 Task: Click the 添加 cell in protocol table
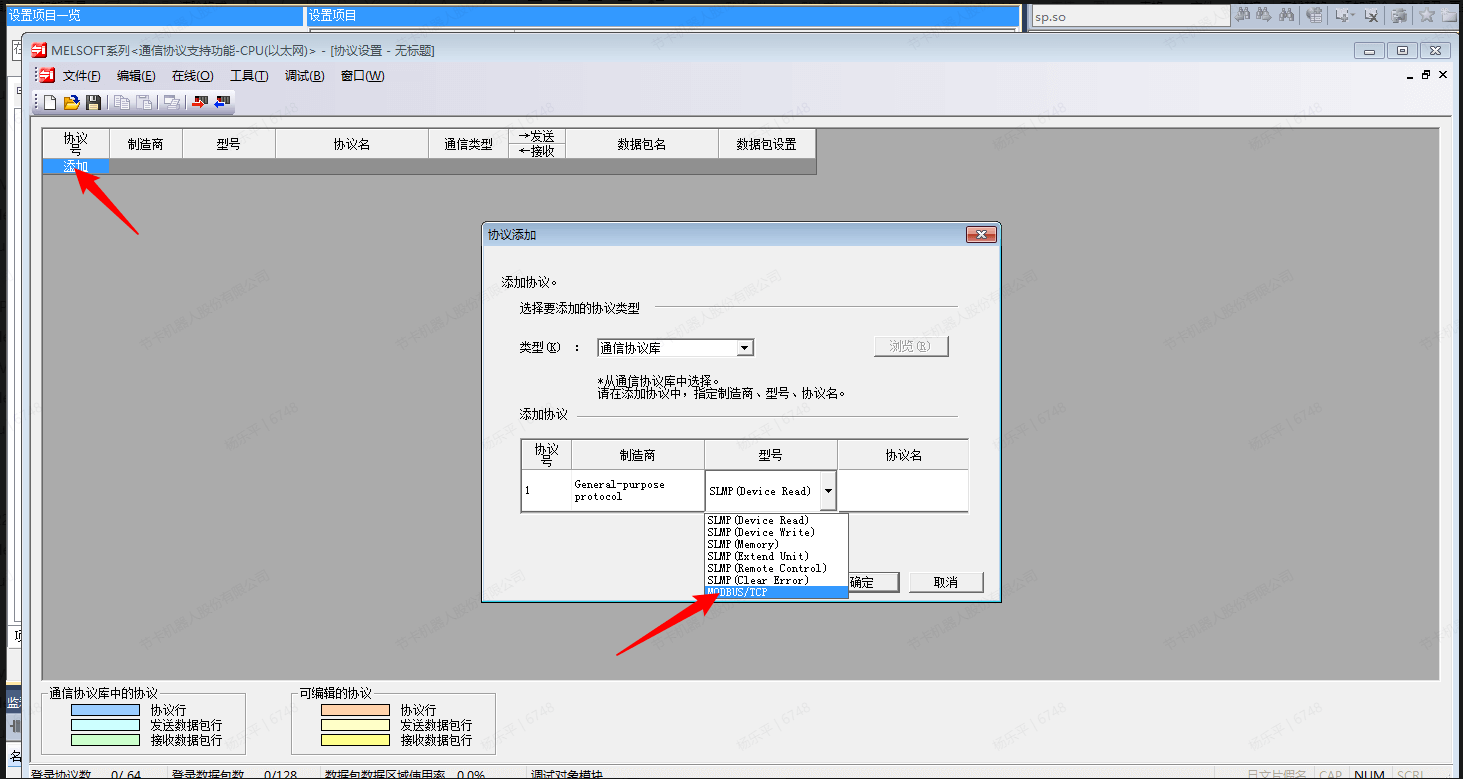pos(76,167)
